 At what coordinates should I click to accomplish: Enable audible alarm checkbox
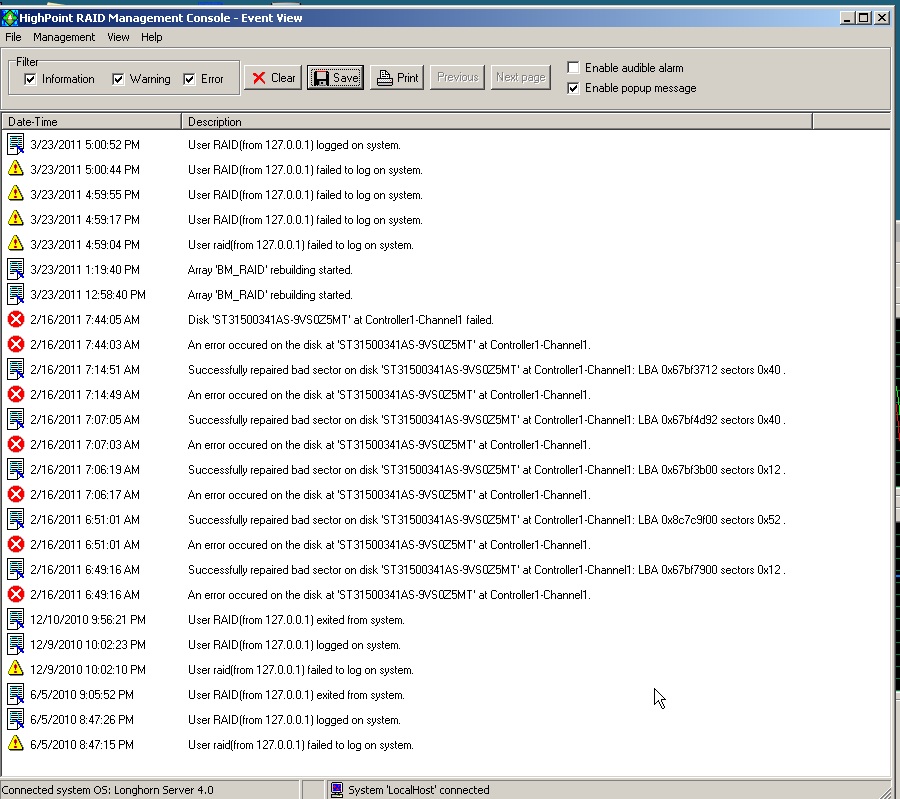[x=573, y=68]
